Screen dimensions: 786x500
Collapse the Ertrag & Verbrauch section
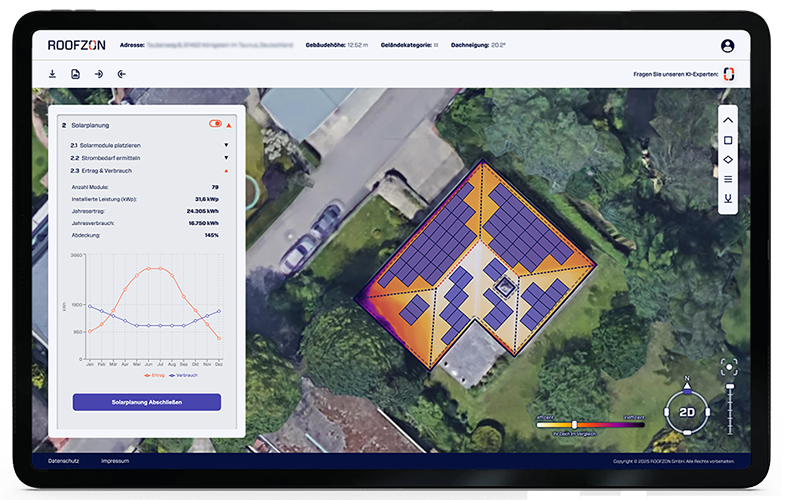click(x=226, y=171)
